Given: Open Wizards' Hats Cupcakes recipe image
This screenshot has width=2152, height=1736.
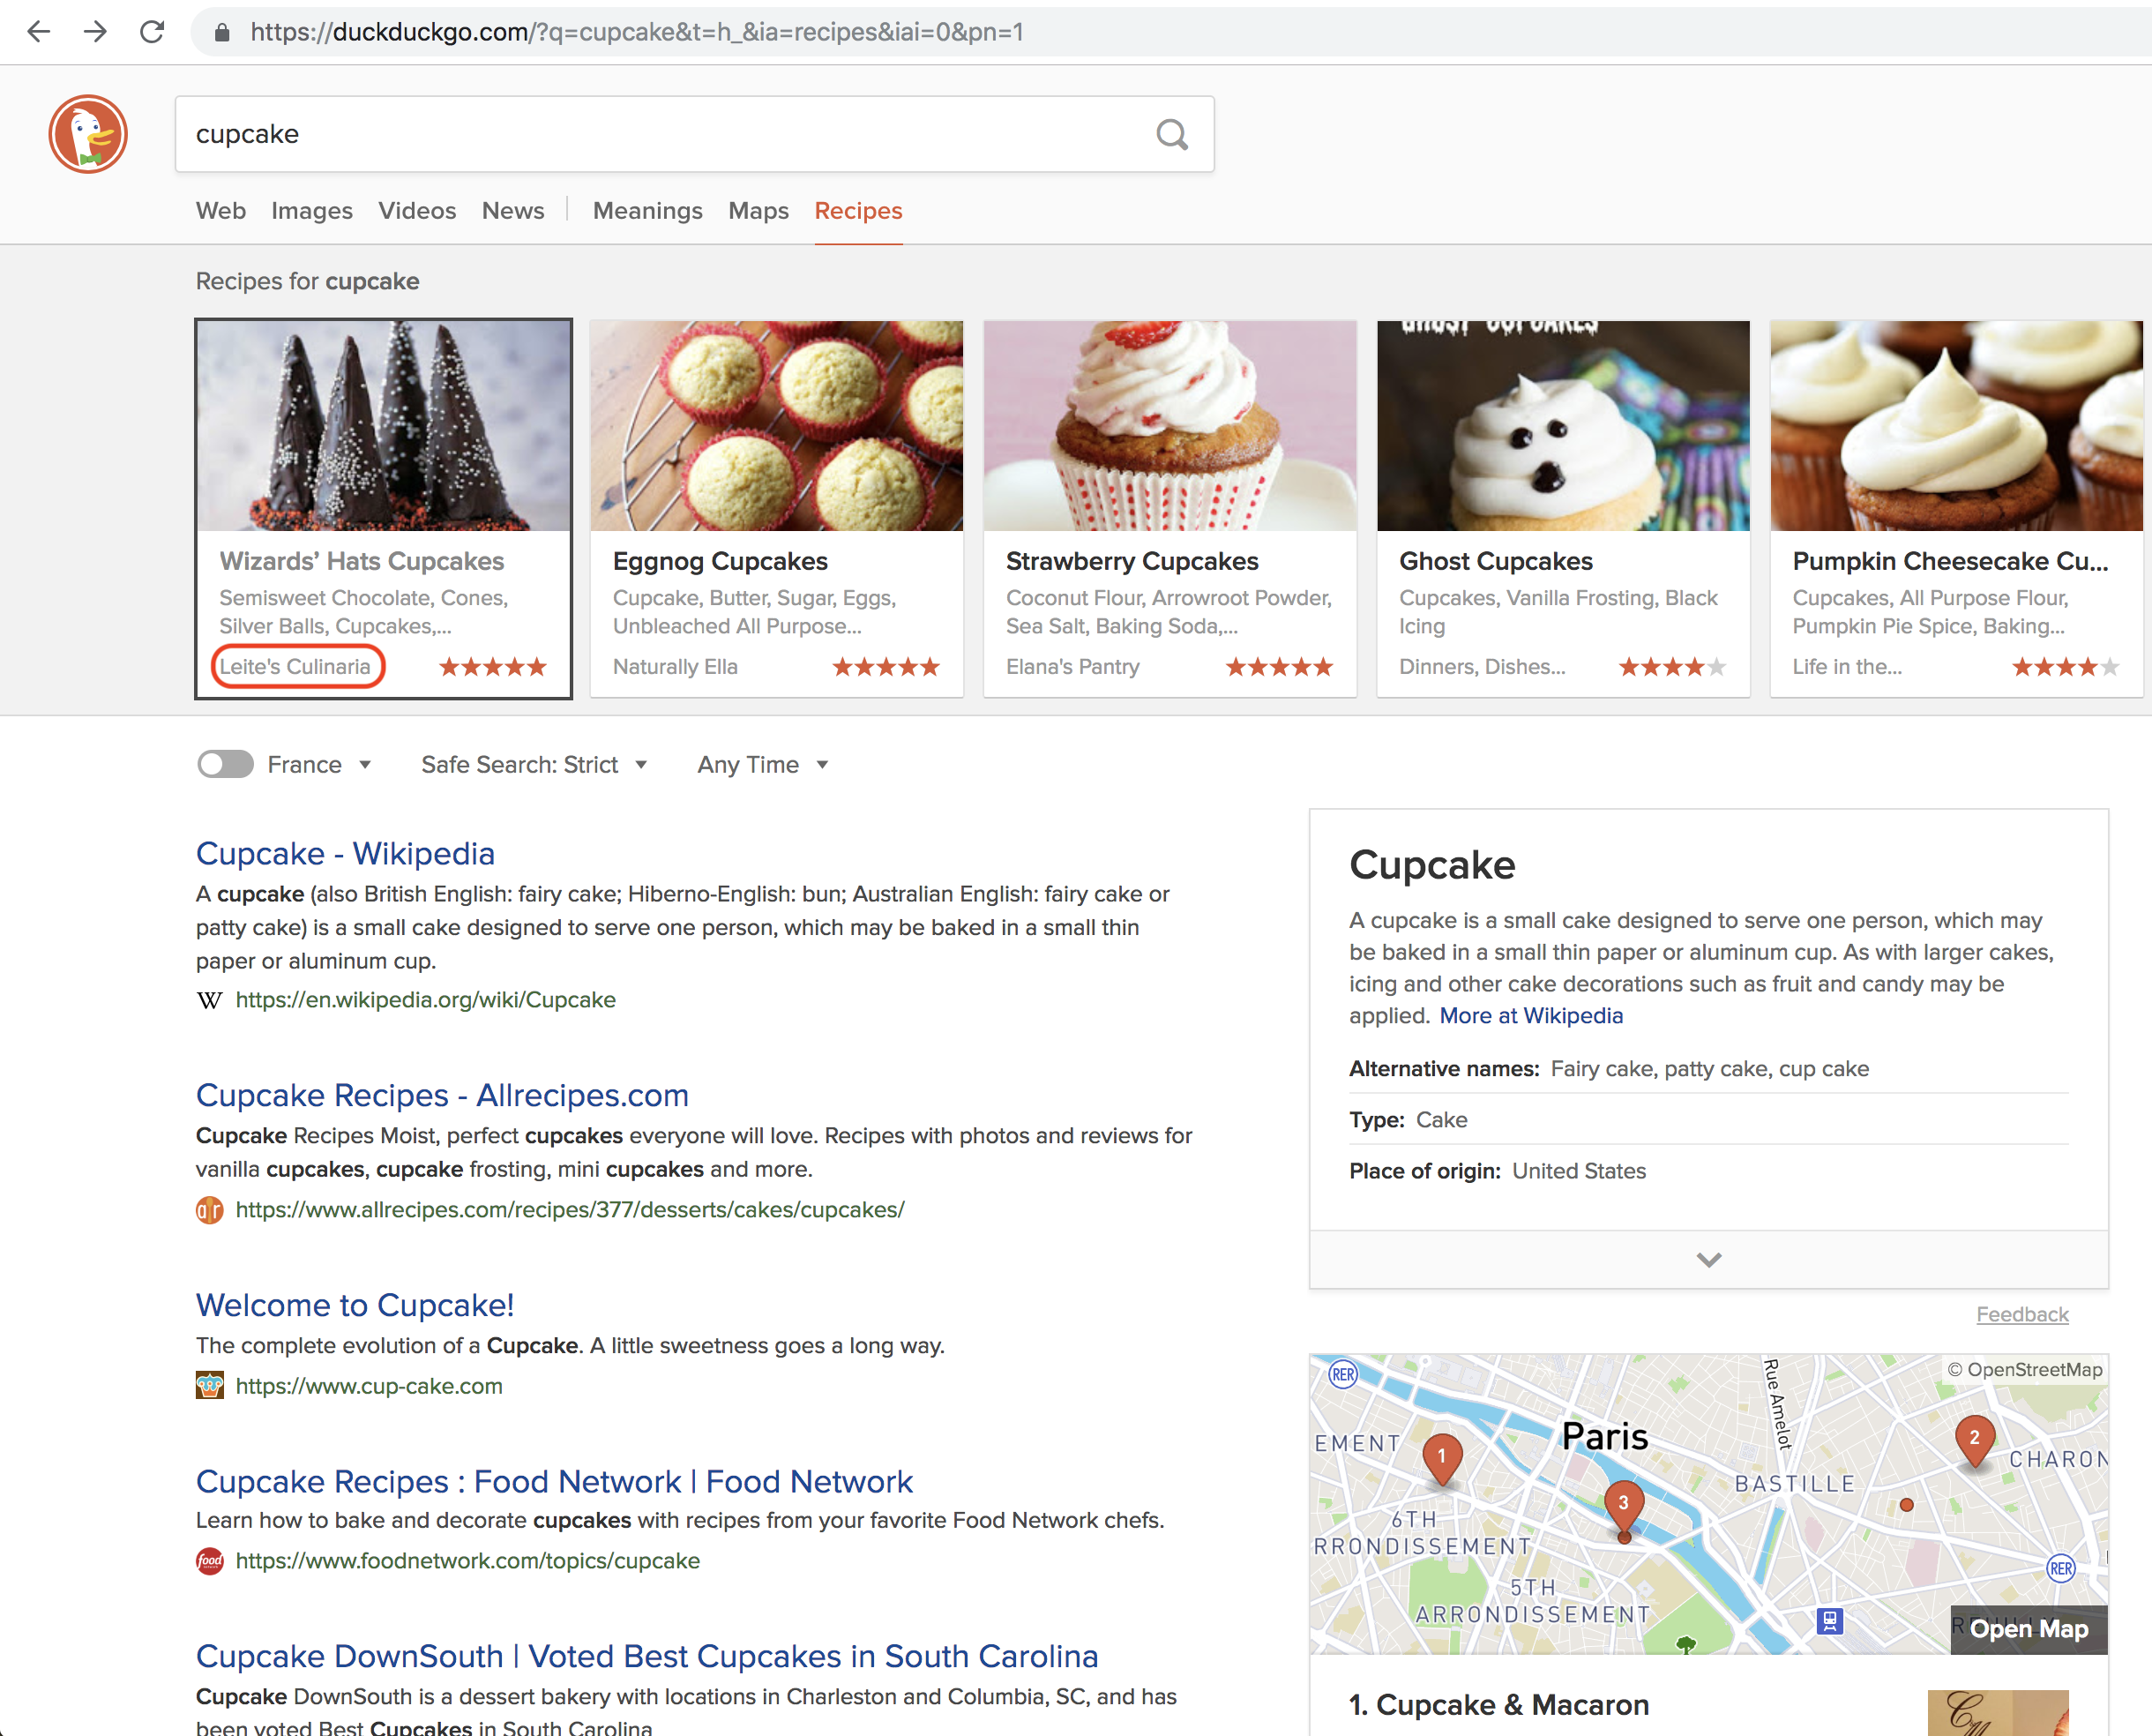Looking at the screenshot, I should tap(384, 426).
